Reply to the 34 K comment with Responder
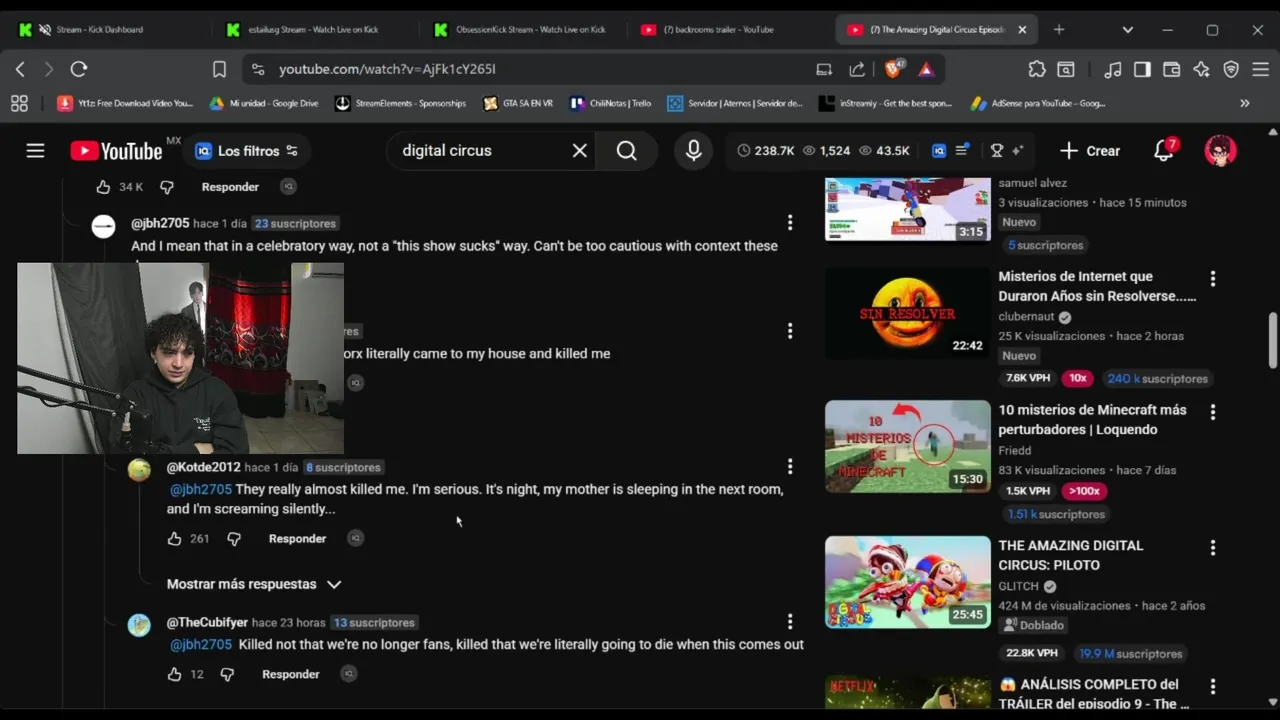 tap(230, 187)
